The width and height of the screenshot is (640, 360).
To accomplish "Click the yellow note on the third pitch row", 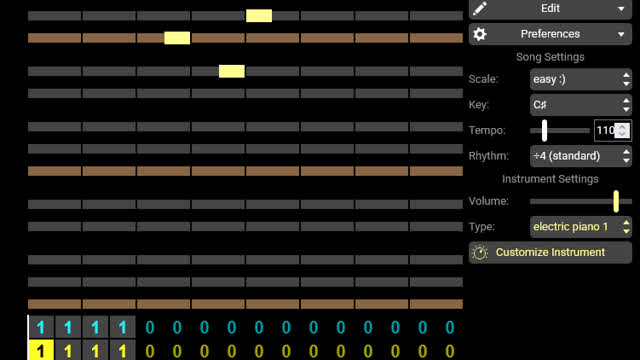I will pyautogui.click(x=231, y=71).
